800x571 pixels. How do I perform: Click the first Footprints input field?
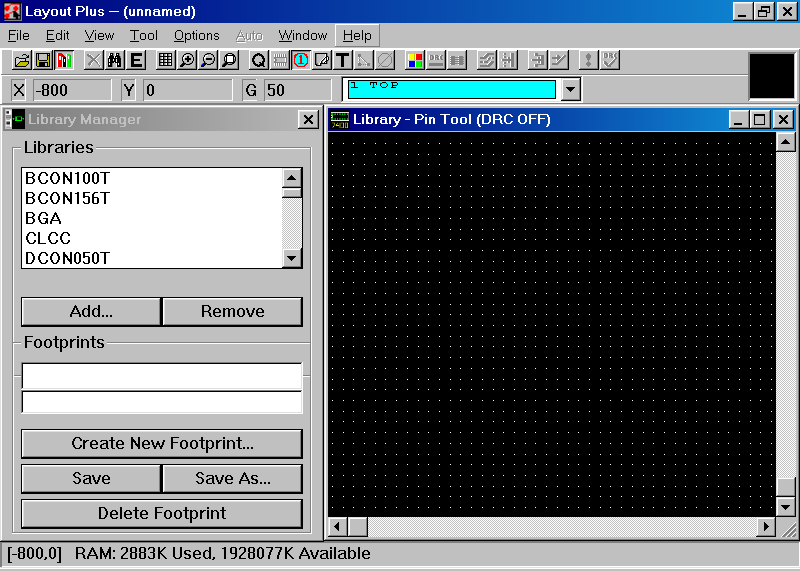point(162,377)
